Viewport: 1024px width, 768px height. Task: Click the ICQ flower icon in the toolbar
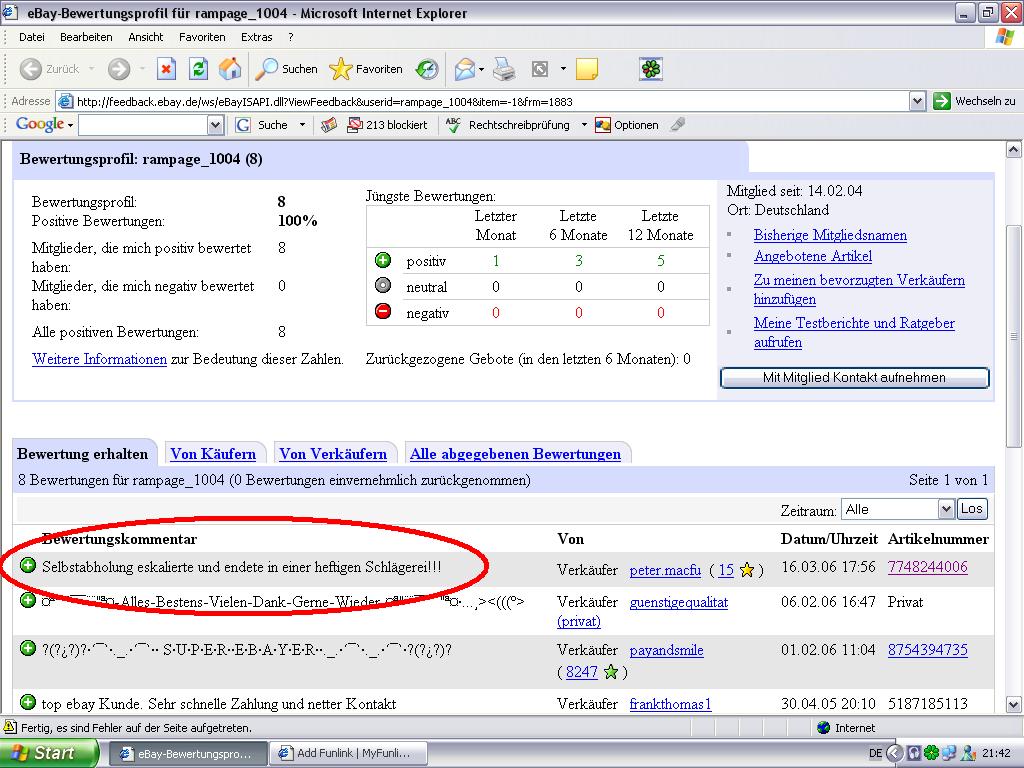click(651, 69)
